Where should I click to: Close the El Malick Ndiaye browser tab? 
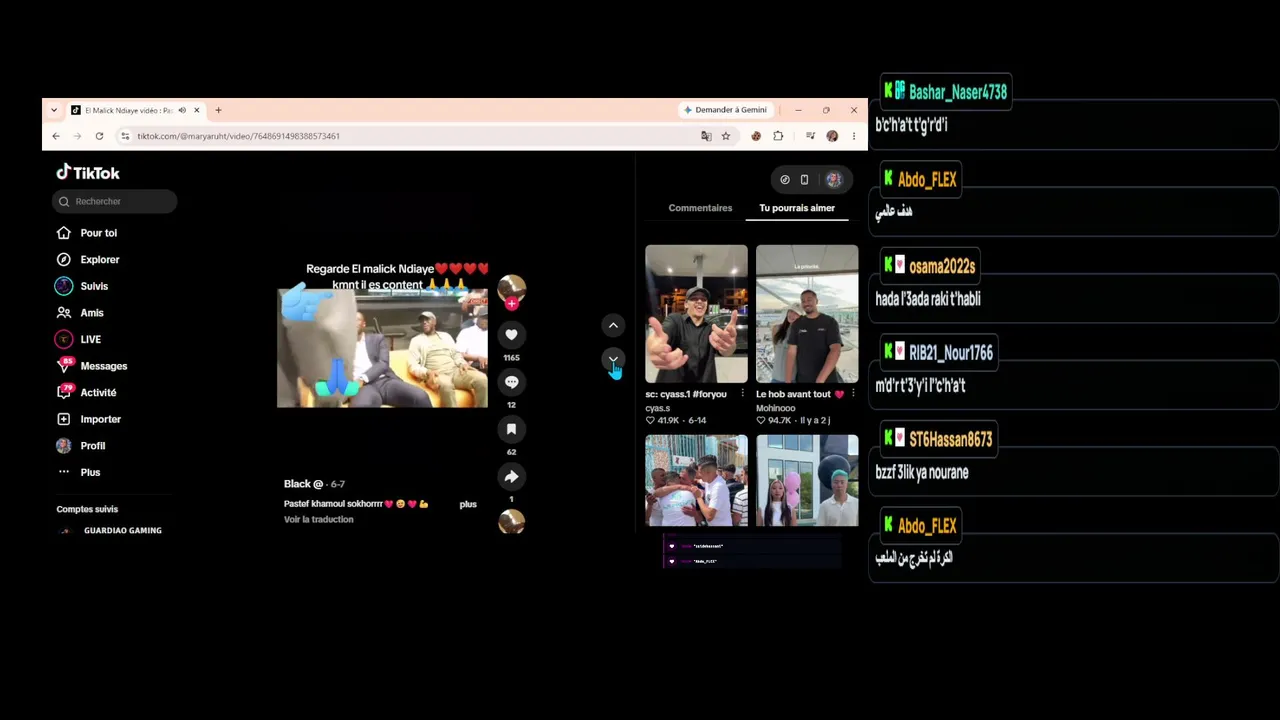click(197, 110)
